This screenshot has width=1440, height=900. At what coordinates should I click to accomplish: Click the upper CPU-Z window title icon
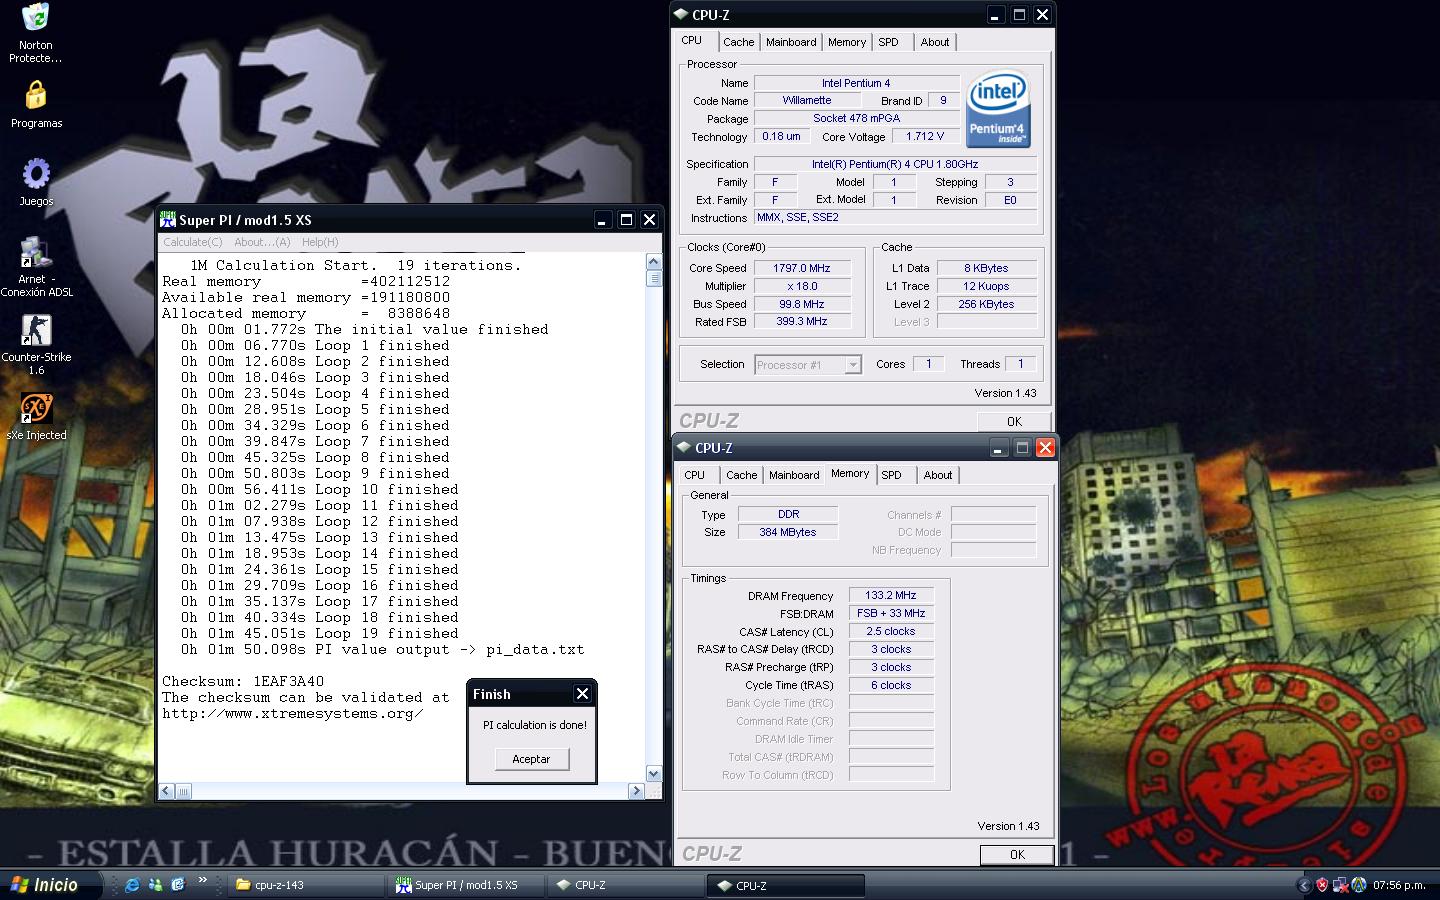pos(681,14)
